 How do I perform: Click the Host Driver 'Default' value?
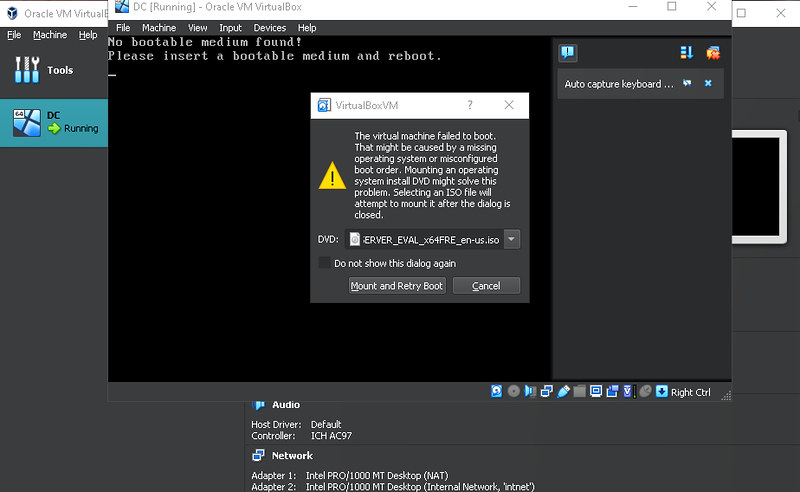click(x=326, y=424)
